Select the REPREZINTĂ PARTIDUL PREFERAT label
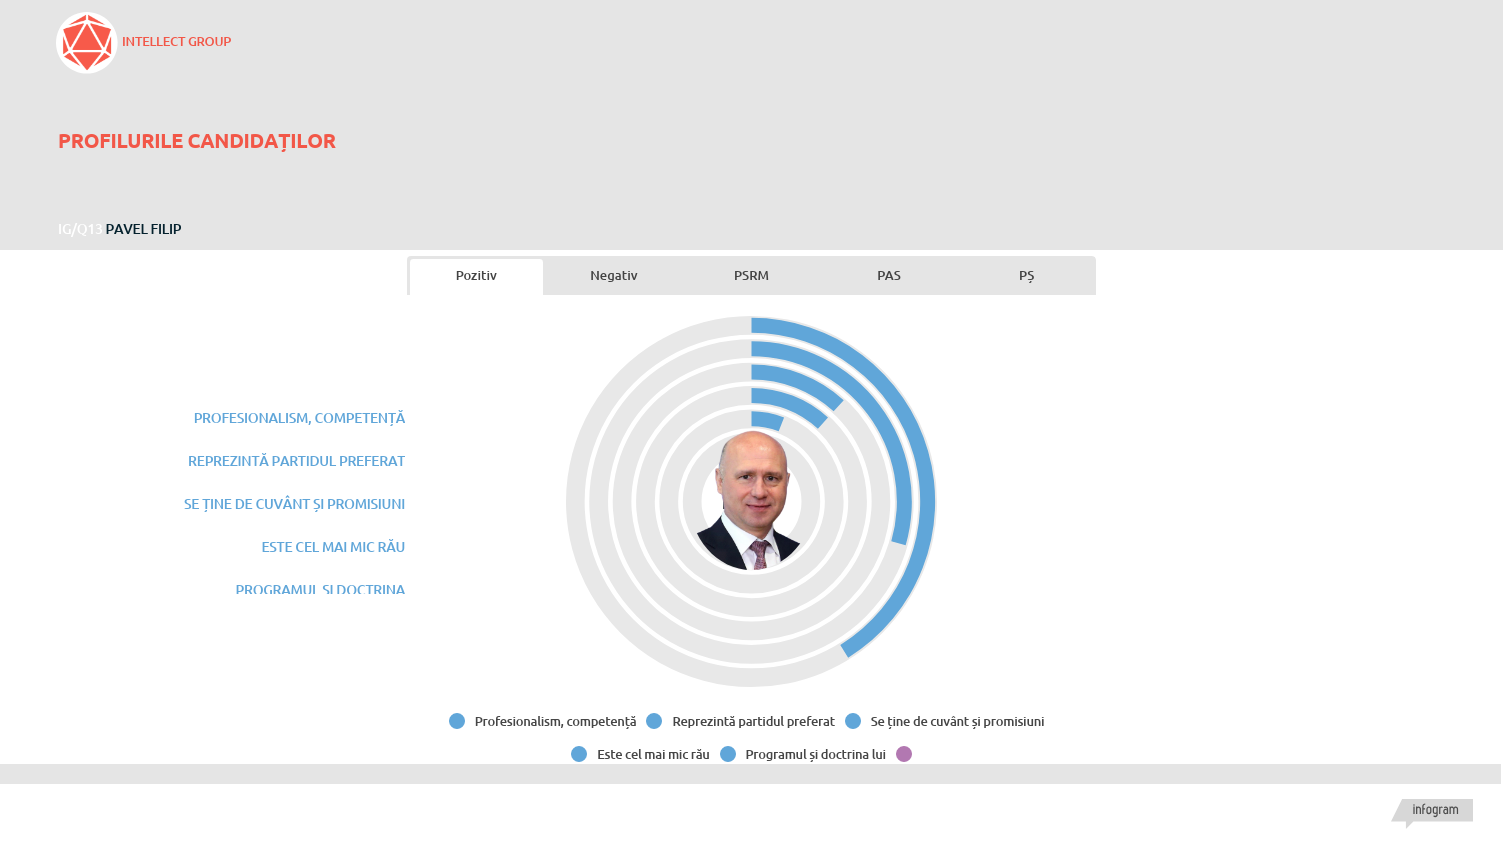This screenshot has width=1503, height=844. pos(296,461)
